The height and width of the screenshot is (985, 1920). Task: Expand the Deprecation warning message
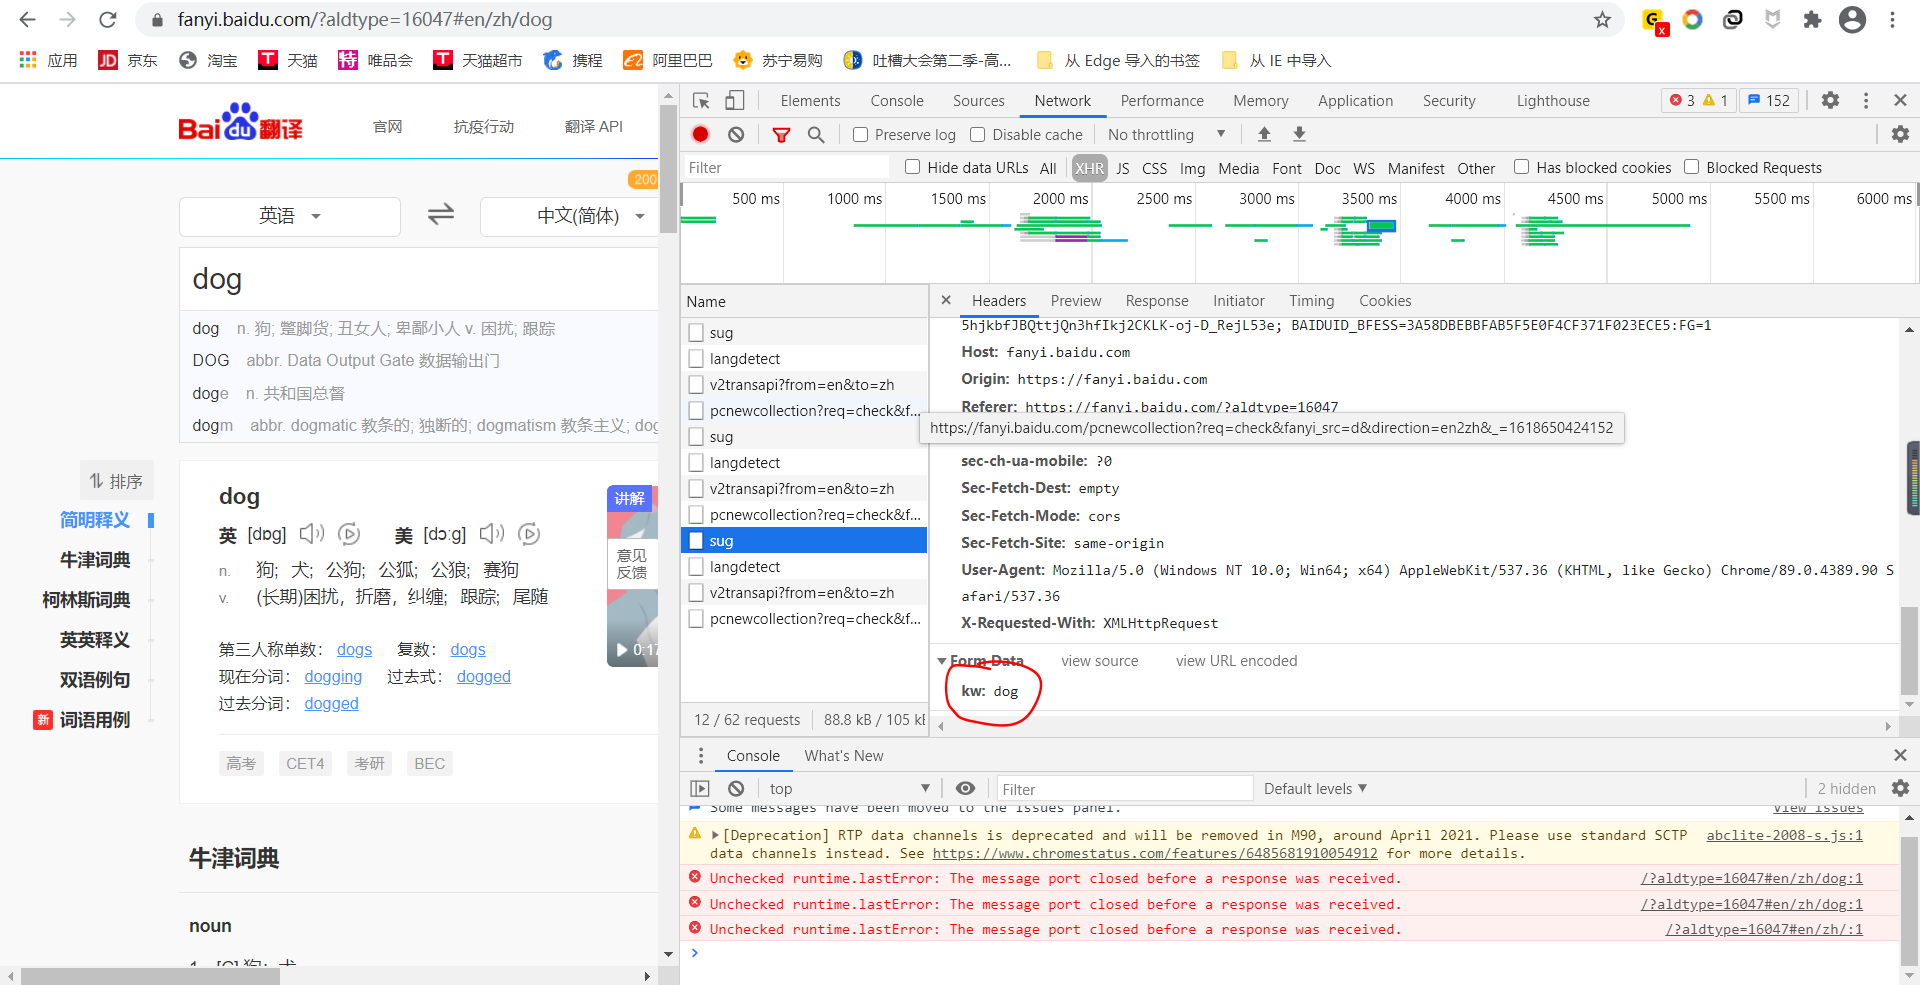click(x=715, y=835)
